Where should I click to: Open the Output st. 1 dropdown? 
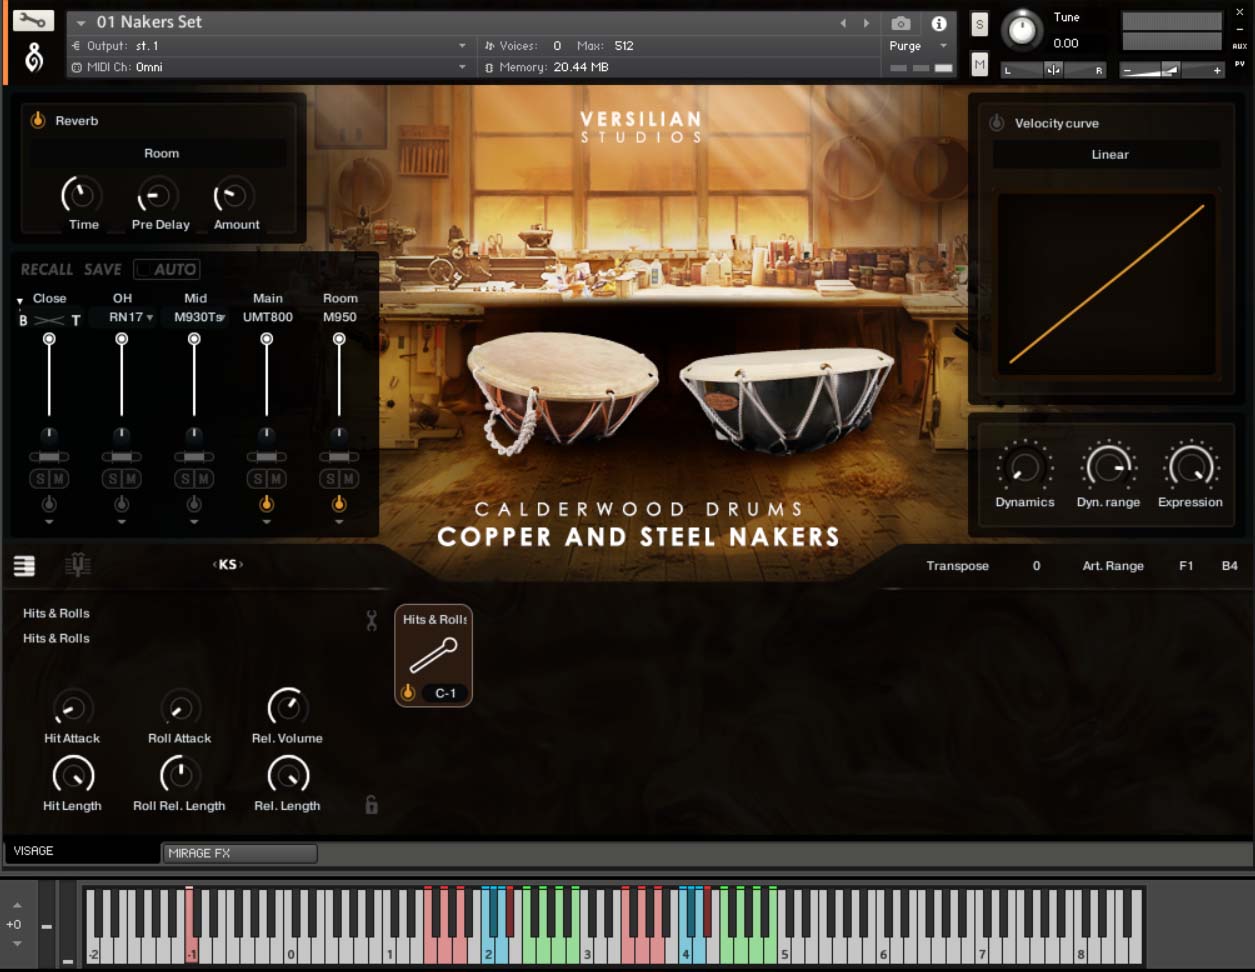click(268, 46)
